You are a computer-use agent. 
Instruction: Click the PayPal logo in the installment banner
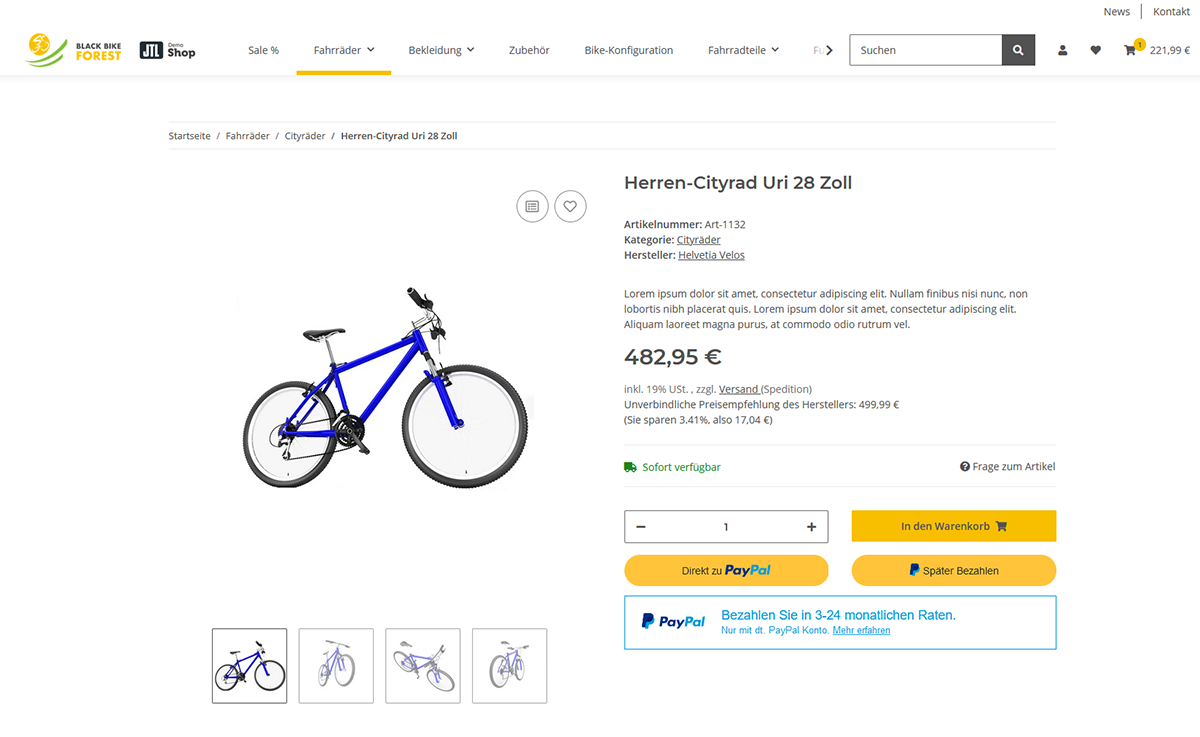672,620
